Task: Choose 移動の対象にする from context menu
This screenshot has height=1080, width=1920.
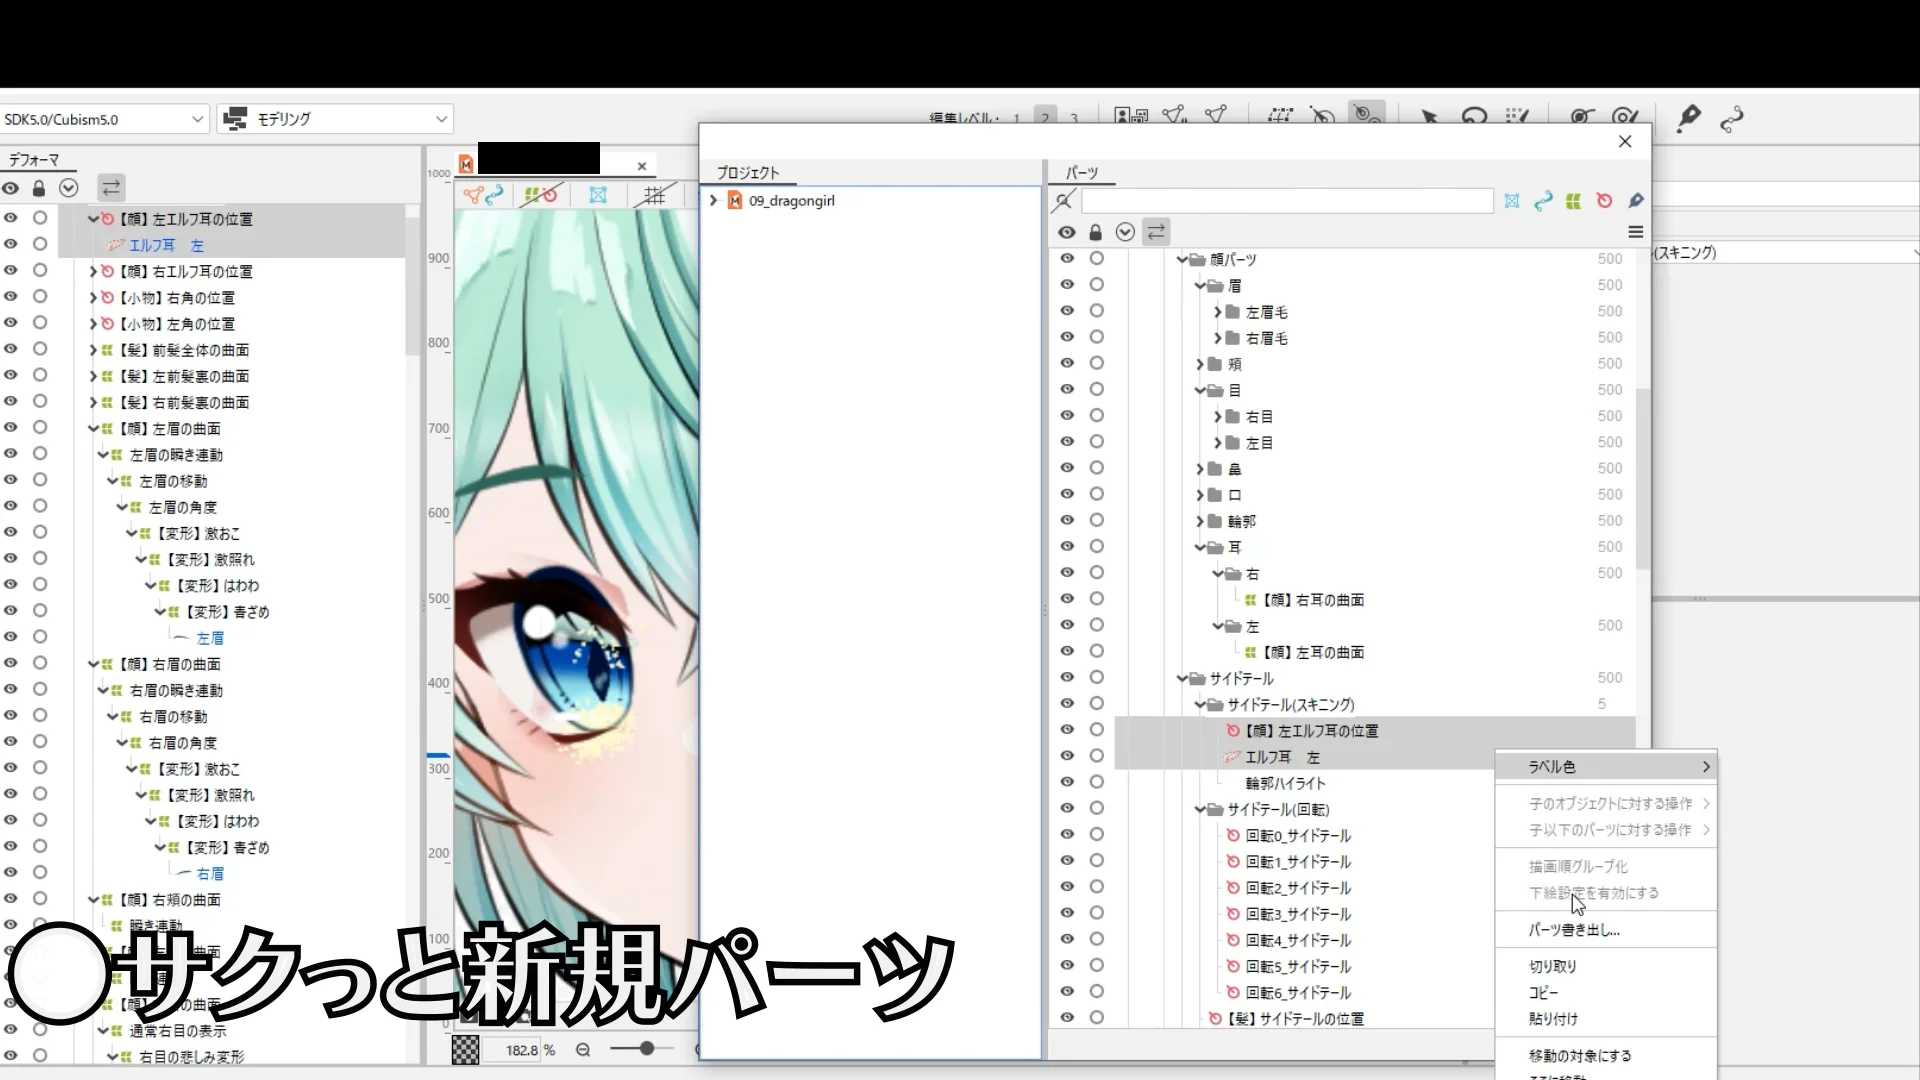Action: pos(1606,1056)
